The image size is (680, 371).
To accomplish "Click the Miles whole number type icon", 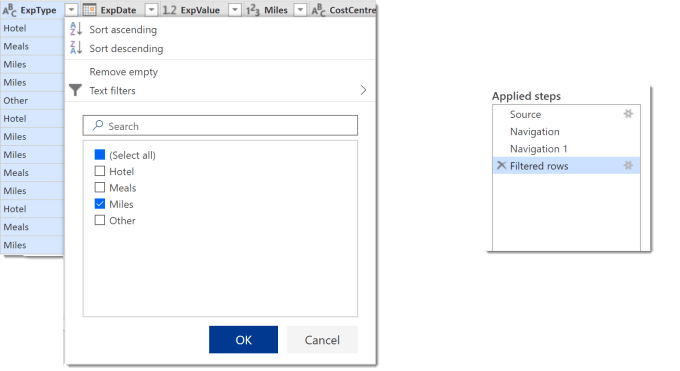I will [x=253, y=10].
